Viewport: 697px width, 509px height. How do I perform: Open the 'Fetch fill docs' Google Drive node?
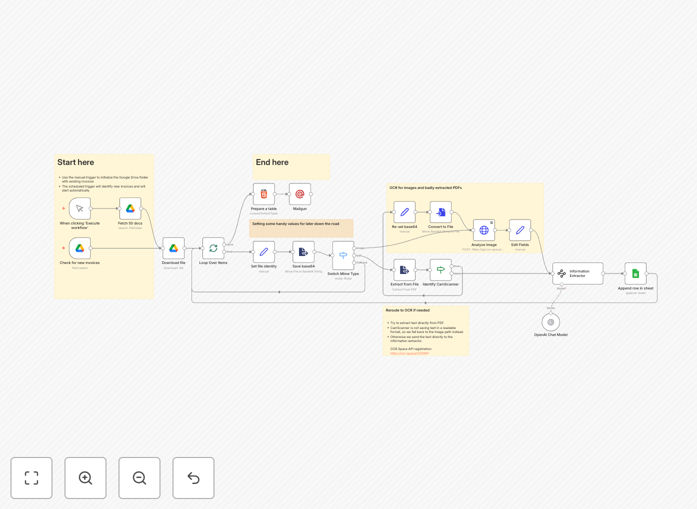tap(130, 208)
